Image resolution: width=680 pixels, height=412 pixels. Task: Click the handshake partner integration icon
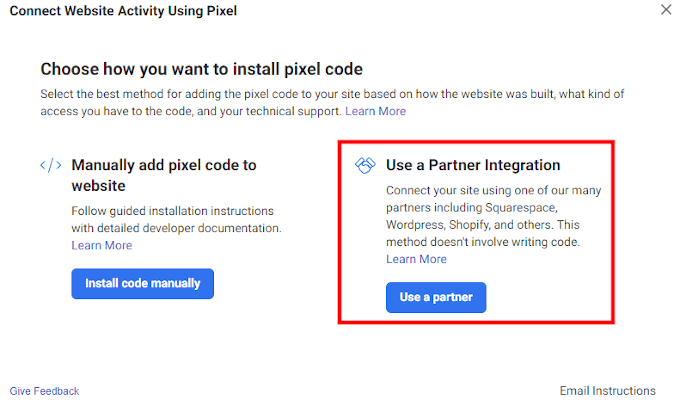[365, 165]
